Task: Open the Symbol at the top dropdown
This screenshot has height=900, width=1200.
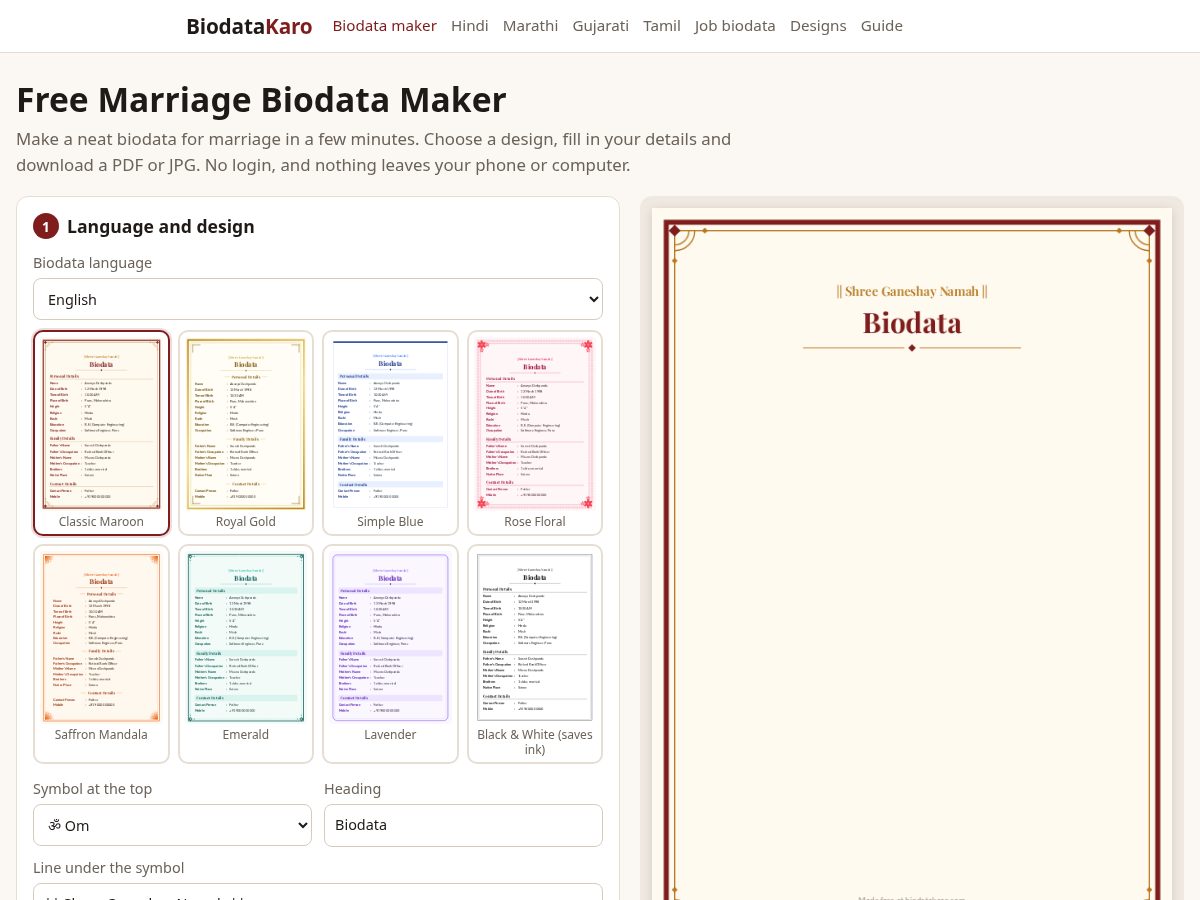Action: (172, 825)
